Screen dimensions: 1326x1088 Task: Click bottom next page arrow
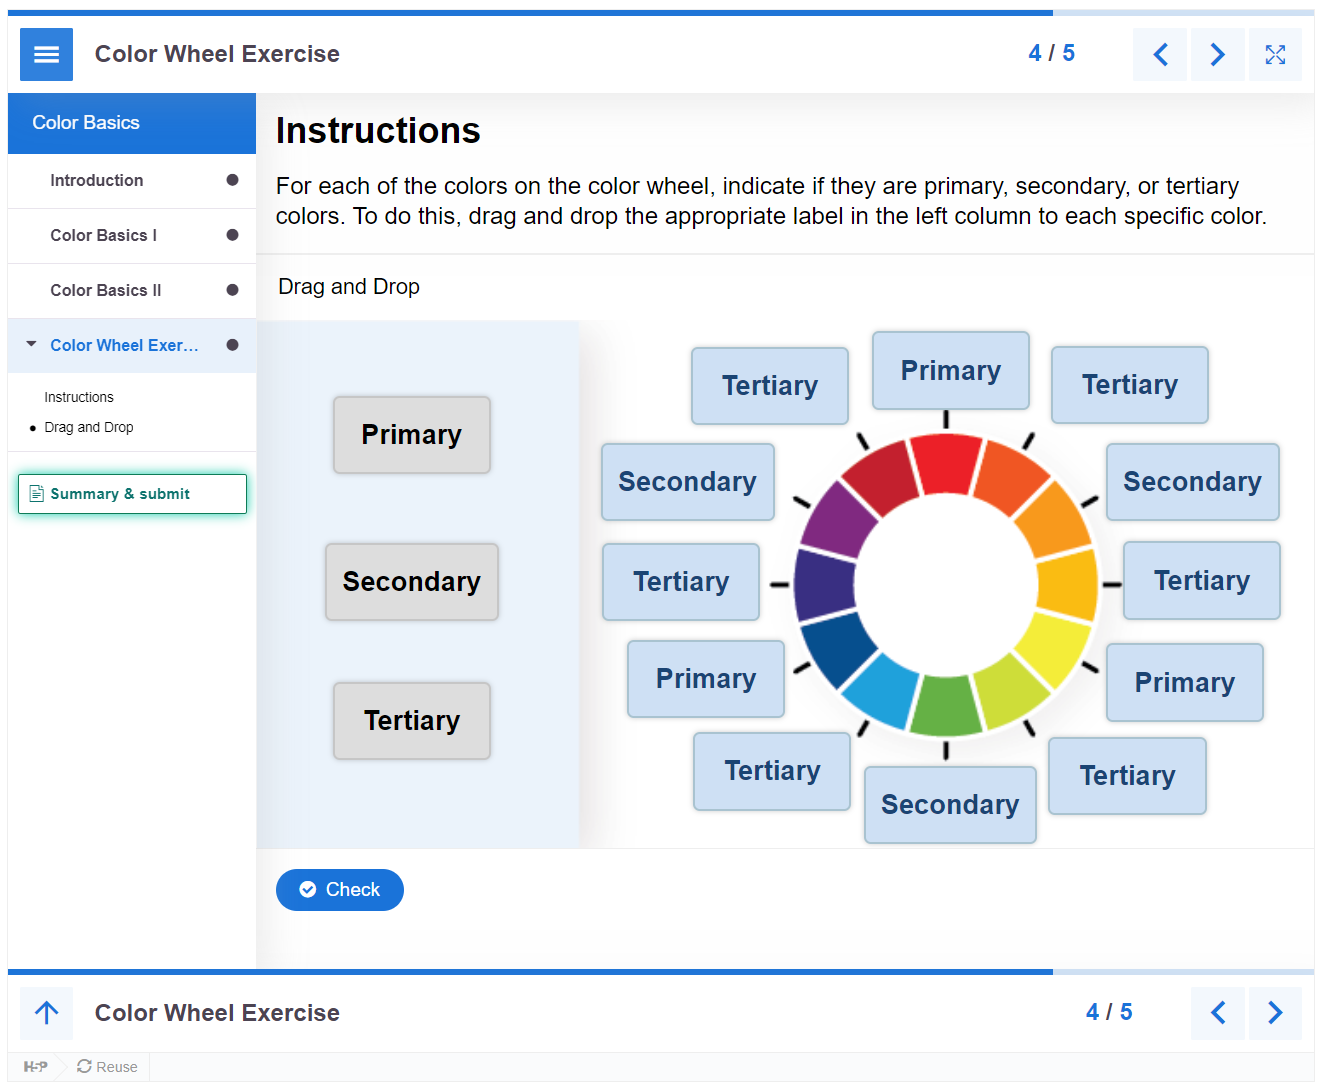click(1275, 1013)
